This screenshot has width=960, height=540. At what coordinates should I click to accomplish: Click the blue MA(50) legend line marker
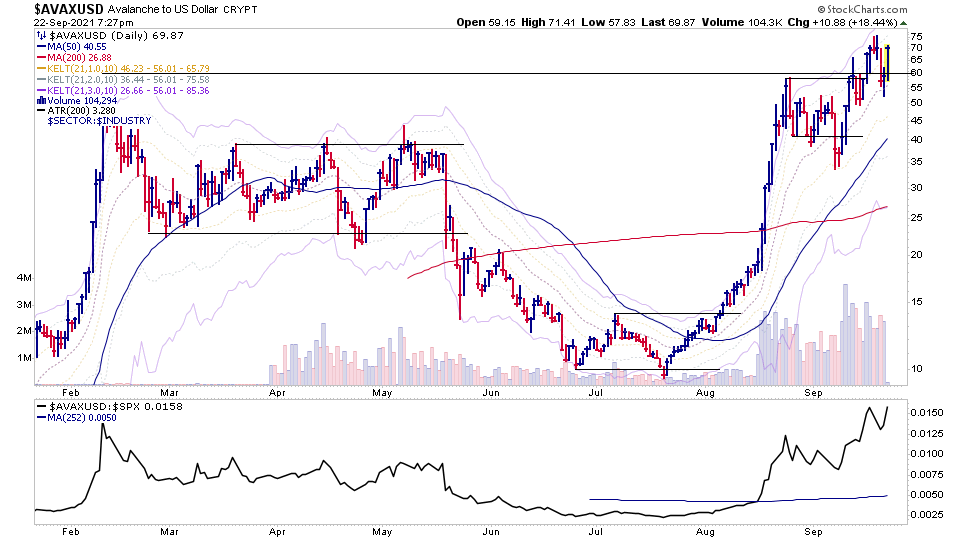pos(42,47)
